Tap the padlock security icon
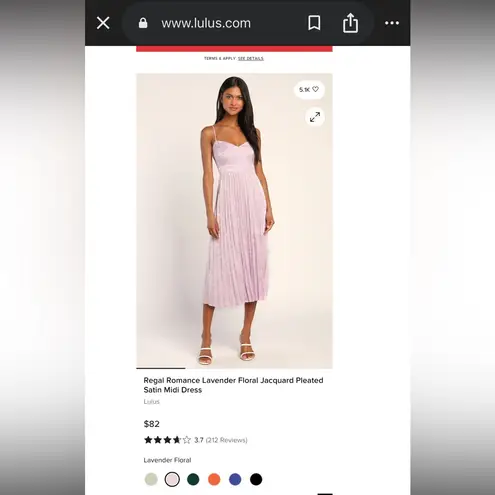The image size is (495, 495). point(143,23)
